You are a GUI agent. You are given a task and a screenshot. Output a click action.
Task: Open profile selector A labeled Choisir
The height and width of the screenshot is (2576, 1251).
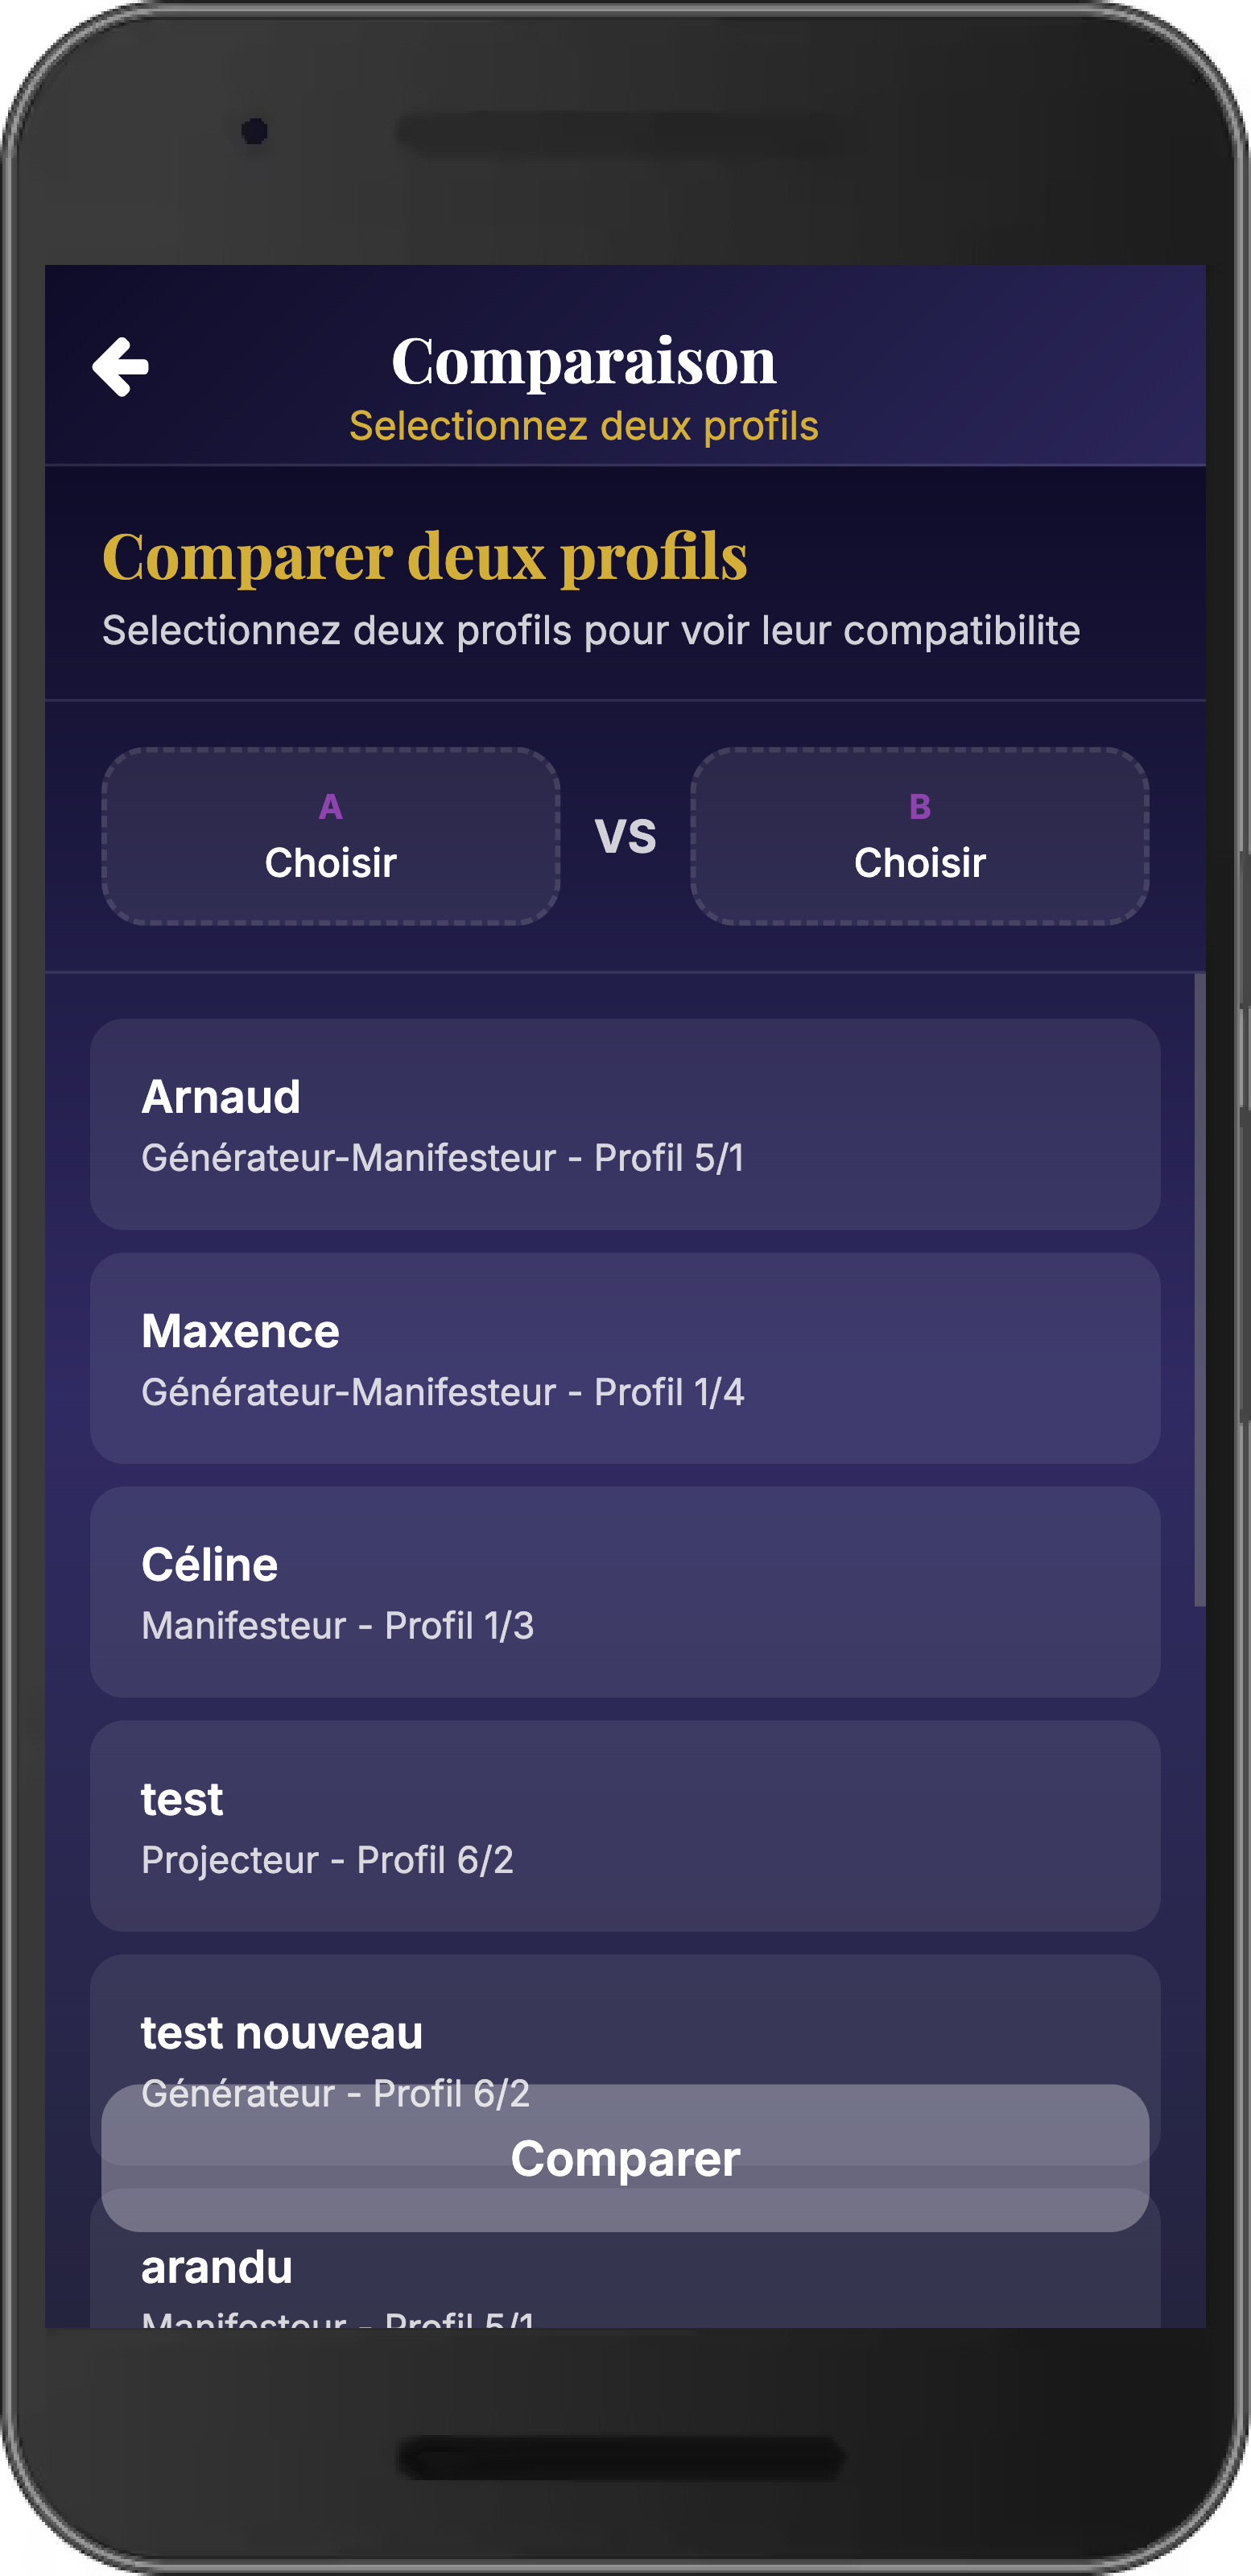coord(331,838)
